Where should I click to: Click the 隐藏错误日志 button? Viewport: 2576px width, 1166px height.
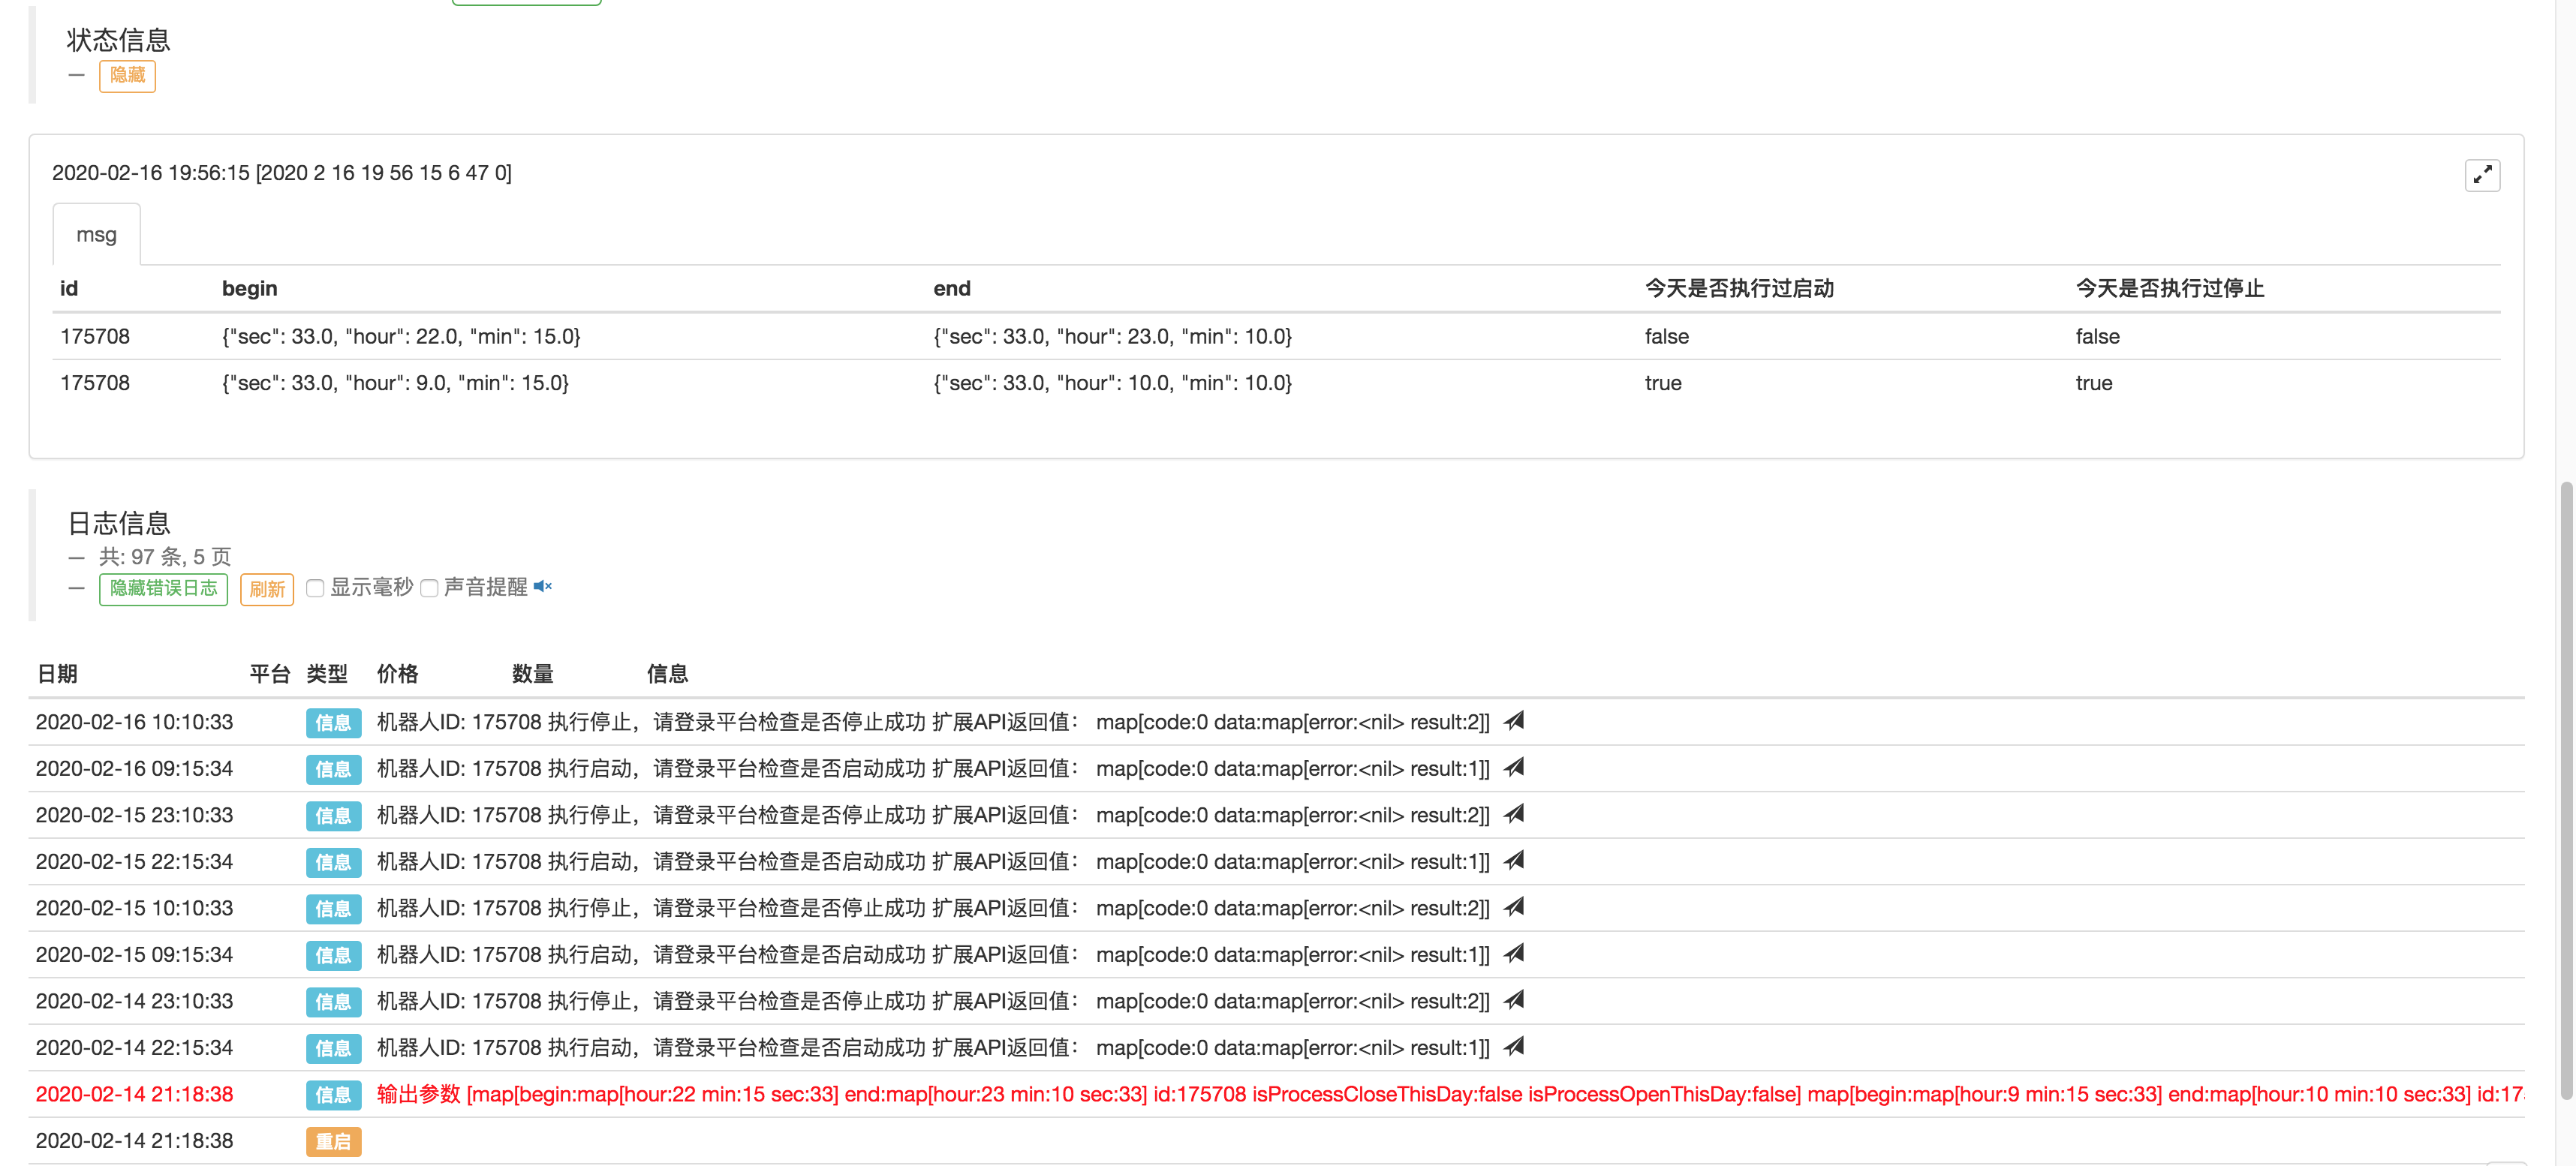(163, 589)
